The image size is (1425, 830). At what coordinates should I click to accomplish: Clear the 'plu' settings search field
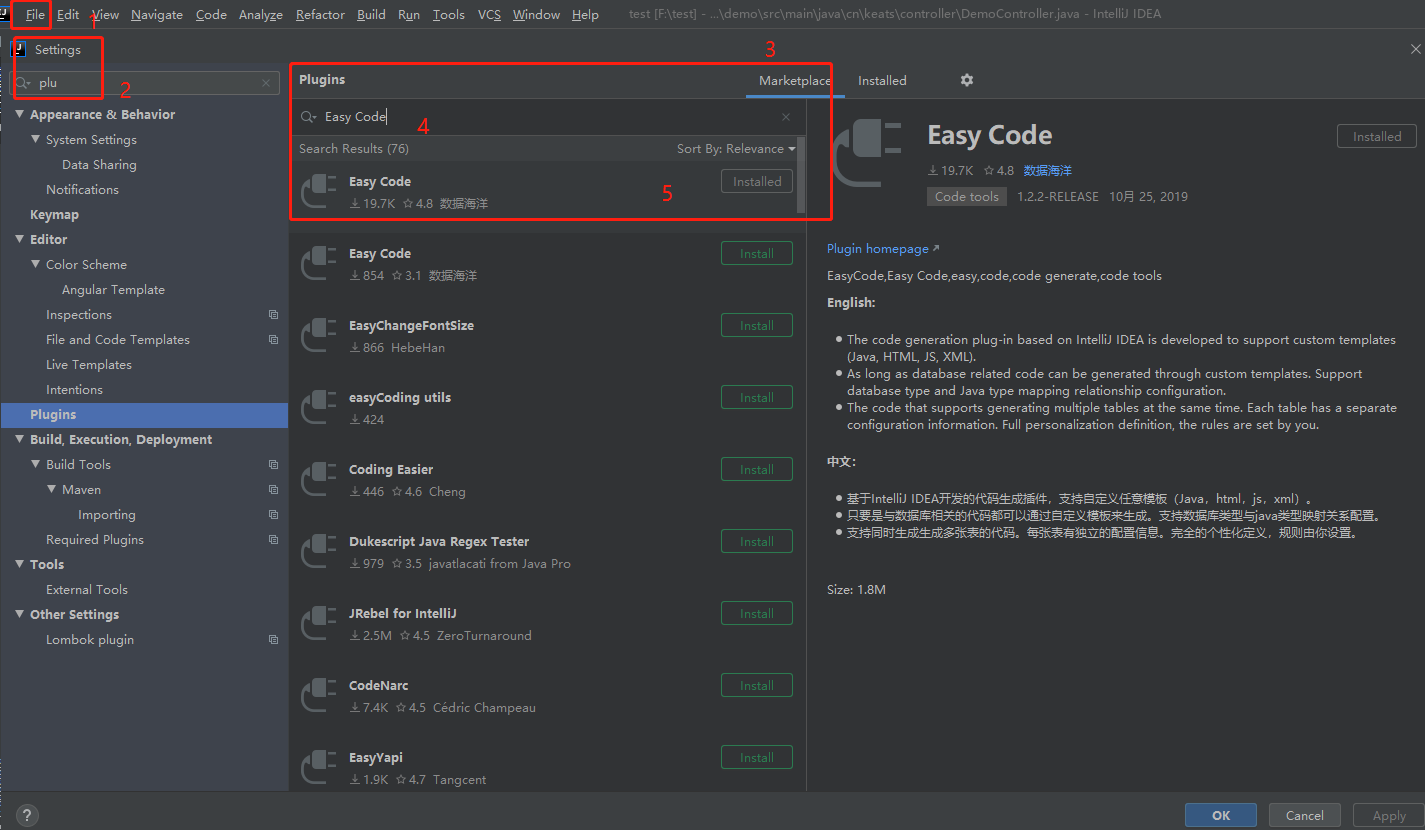coord(265,83)
